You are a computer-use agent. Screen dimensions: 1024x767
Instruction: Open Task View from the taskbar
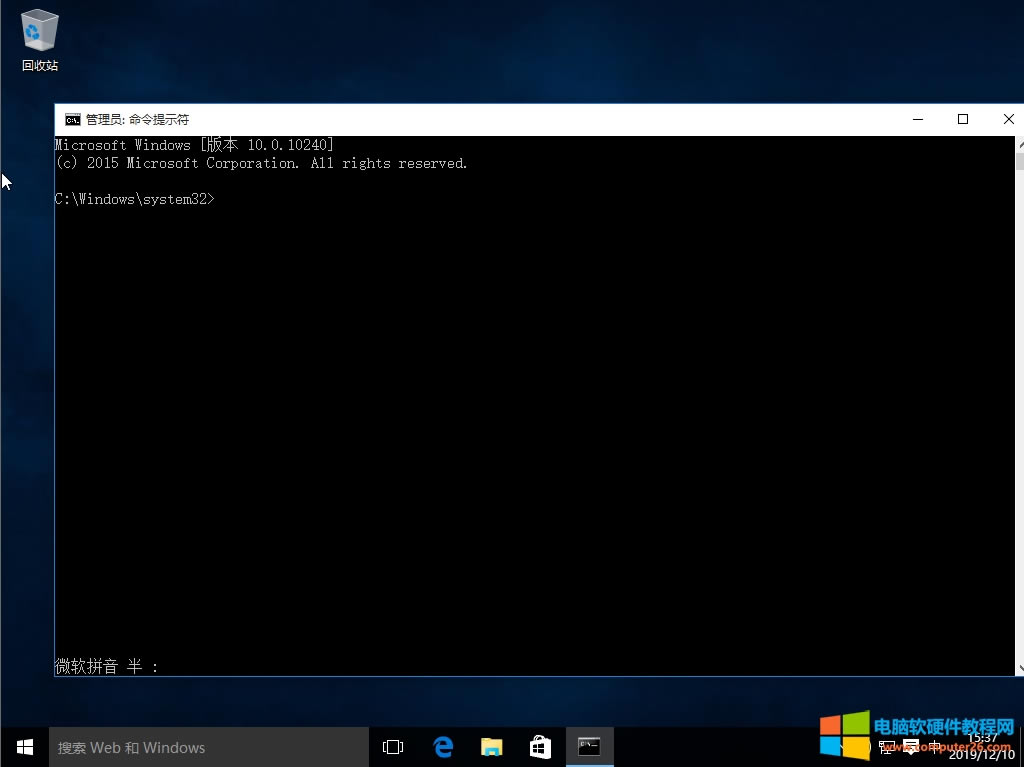[393, 747]
